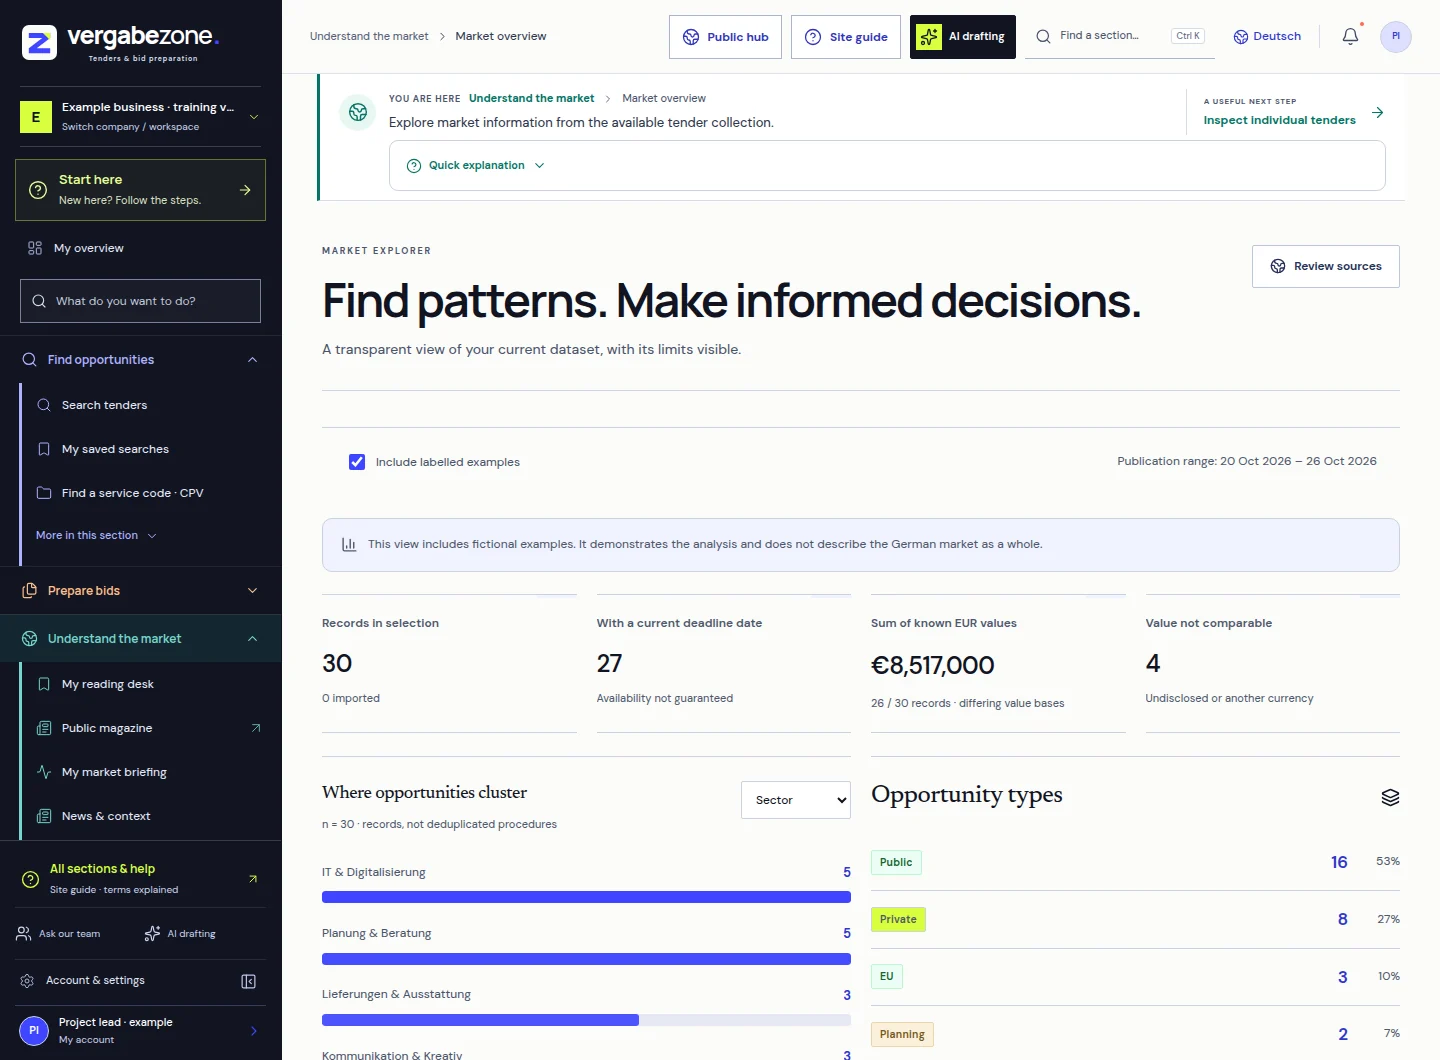Collapse sidebar using the panel icon
This screenshot has height=1060, width=1440.
pyautogui.click(x=249, y=981)
